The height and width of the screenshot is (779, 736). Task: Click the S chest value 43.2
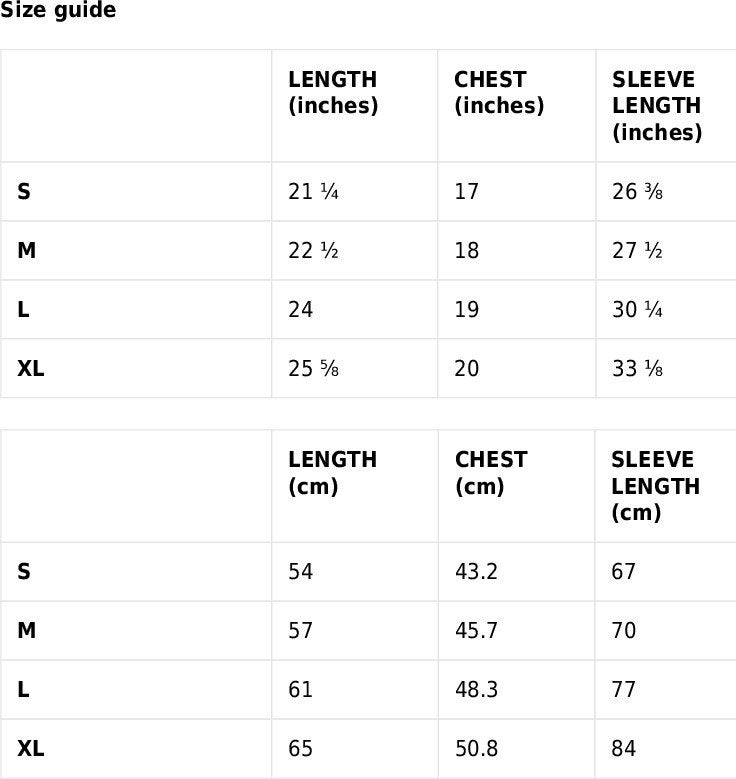point(476,571)
